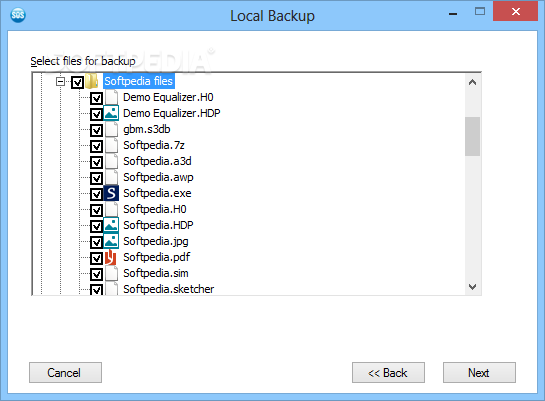This screenshot has width=545, height=401.
Task: Uncheck the Softpedia.exe checkbox
Action: tap(96, 194)
